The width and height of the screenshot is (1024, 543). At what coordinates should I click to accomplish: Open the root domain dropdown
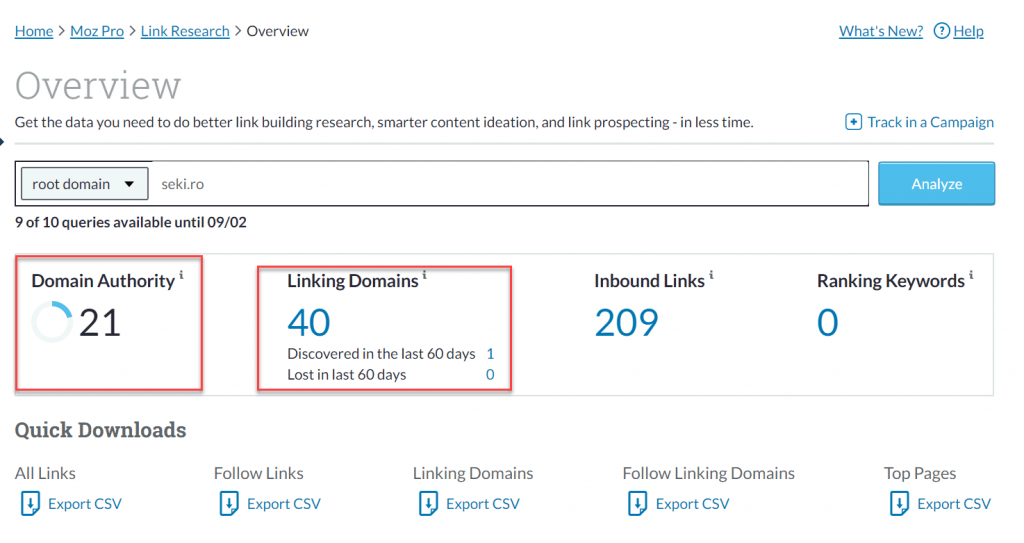point(84,184)
